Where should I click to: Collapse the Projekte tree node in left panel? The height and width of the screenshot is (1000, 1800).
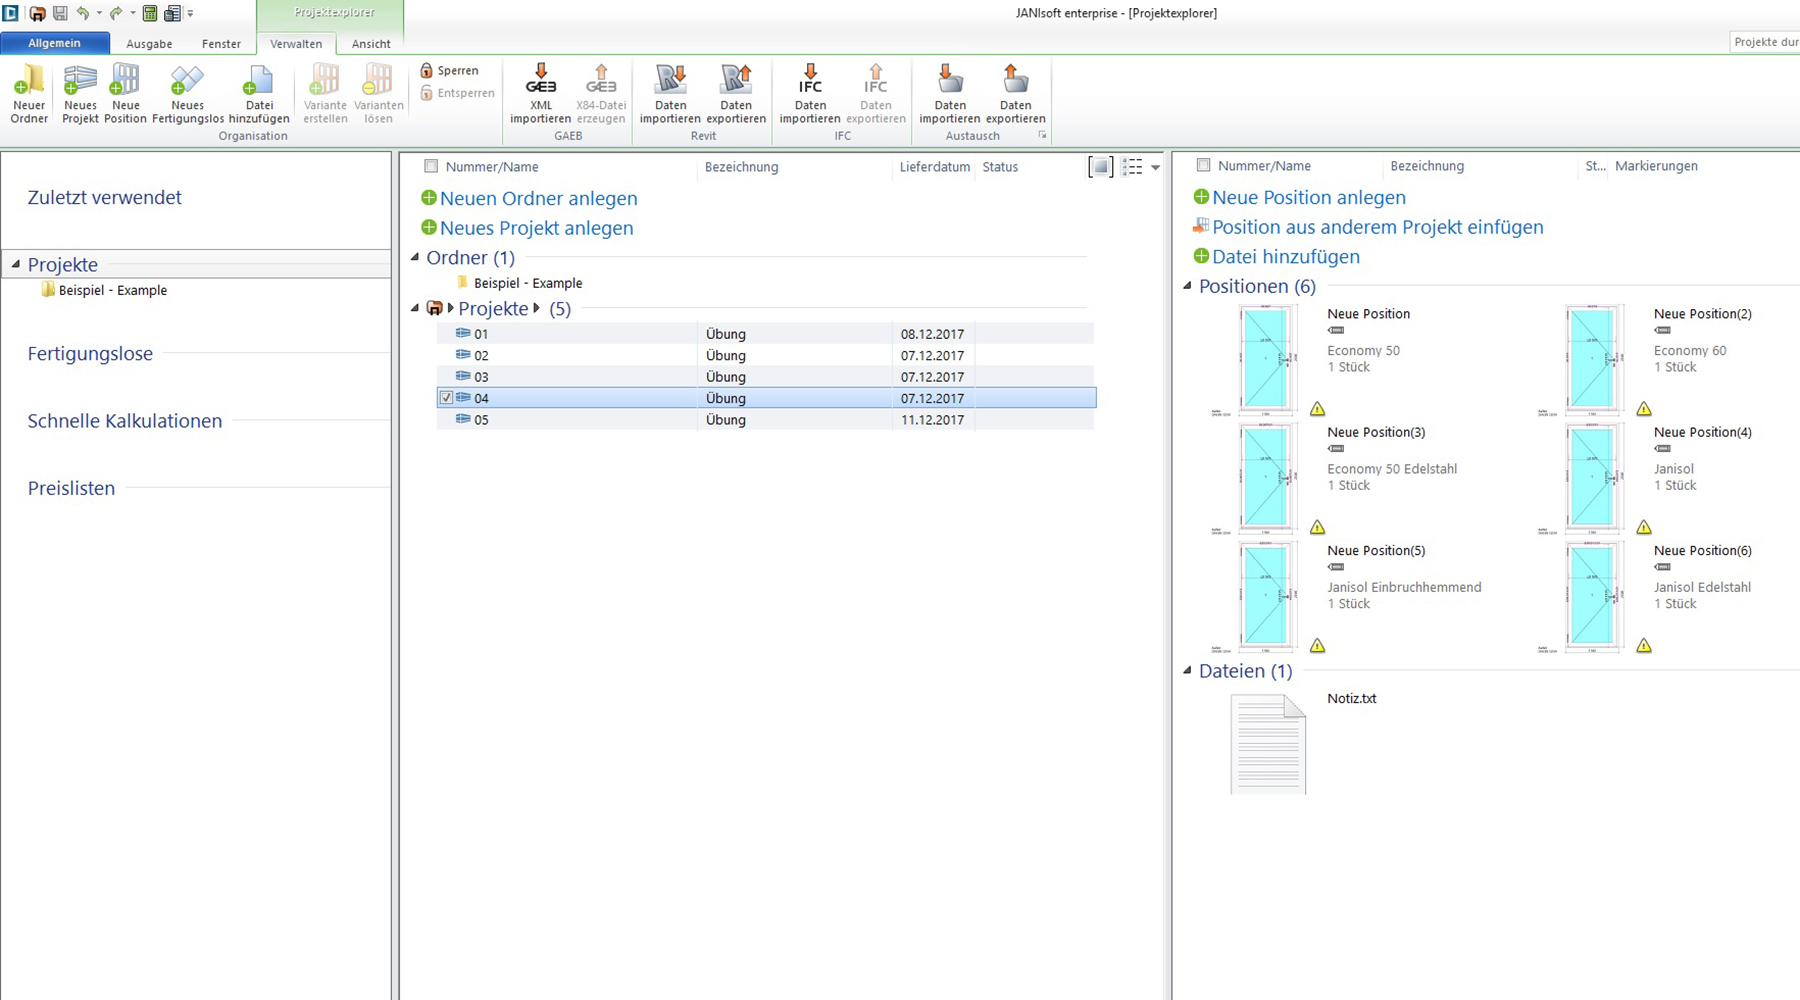coord(15,264)
